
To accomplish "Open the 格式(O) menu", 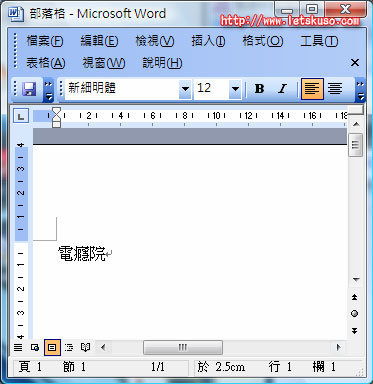I will point(263,41).
